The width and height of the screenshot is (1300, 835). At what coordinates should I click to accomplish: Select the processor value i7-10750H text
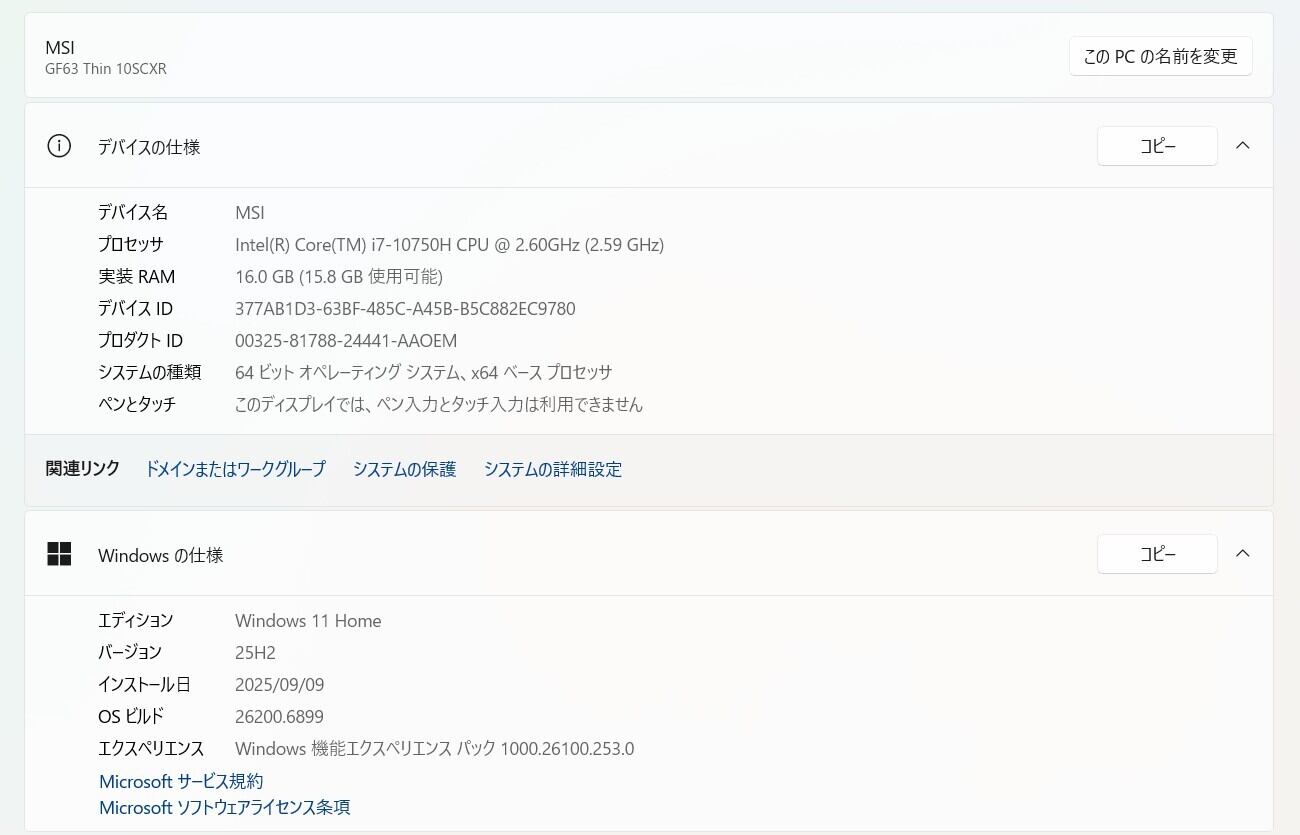pyautogui.click(x=449, y=244)
